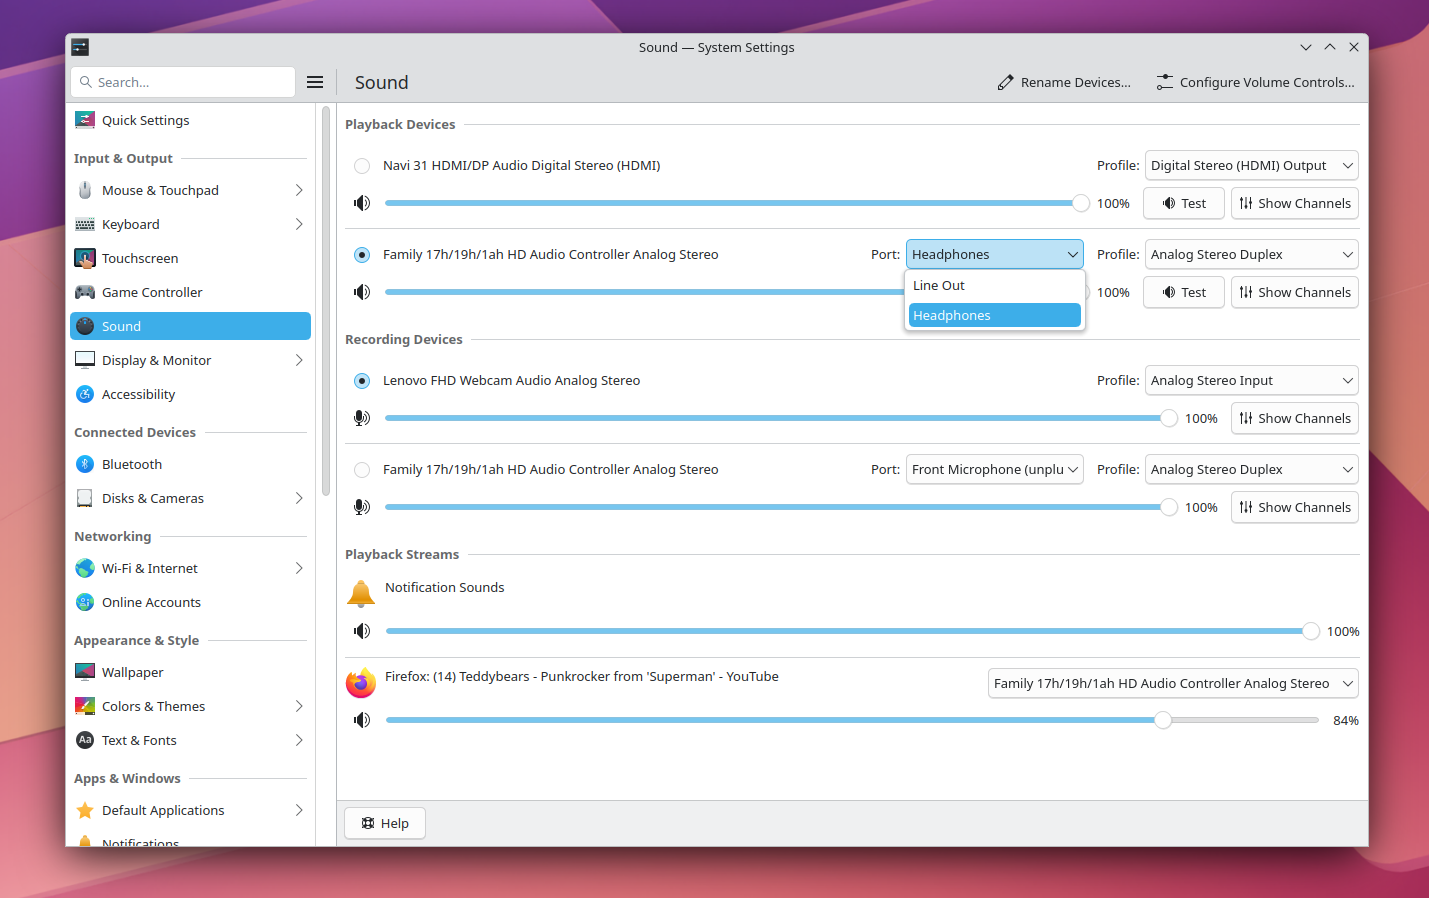Mute Family 17h recording device microphone icon
The image size is (1429, 898).
362,507
